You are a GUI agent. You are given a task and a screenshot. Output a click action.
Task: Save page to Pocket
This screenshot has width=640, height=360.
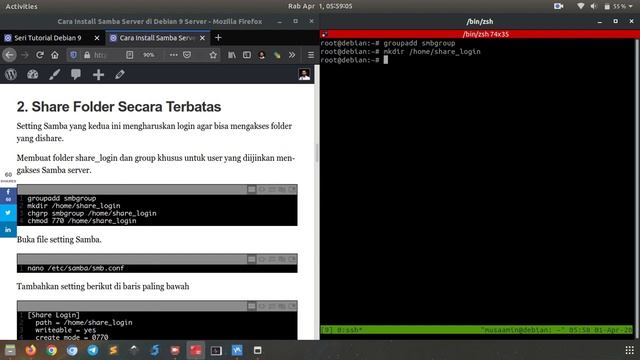(x=187, y=55)
